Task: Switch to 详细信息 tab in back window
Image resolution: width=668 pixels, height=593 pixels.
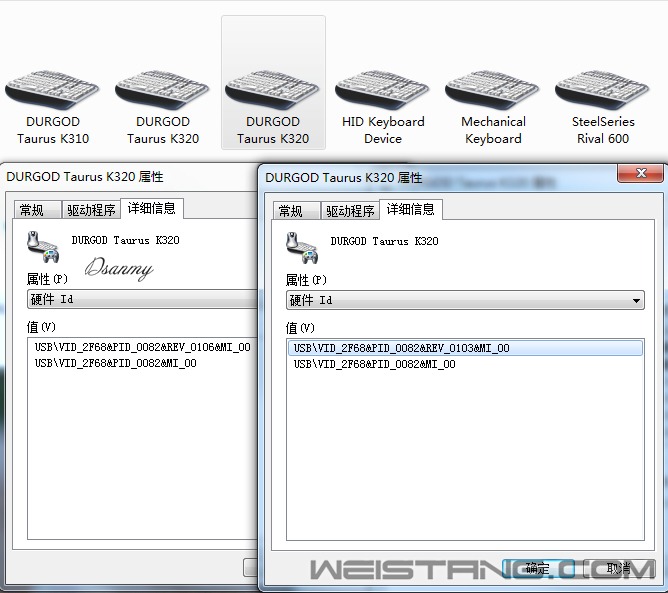Action: 152,208
